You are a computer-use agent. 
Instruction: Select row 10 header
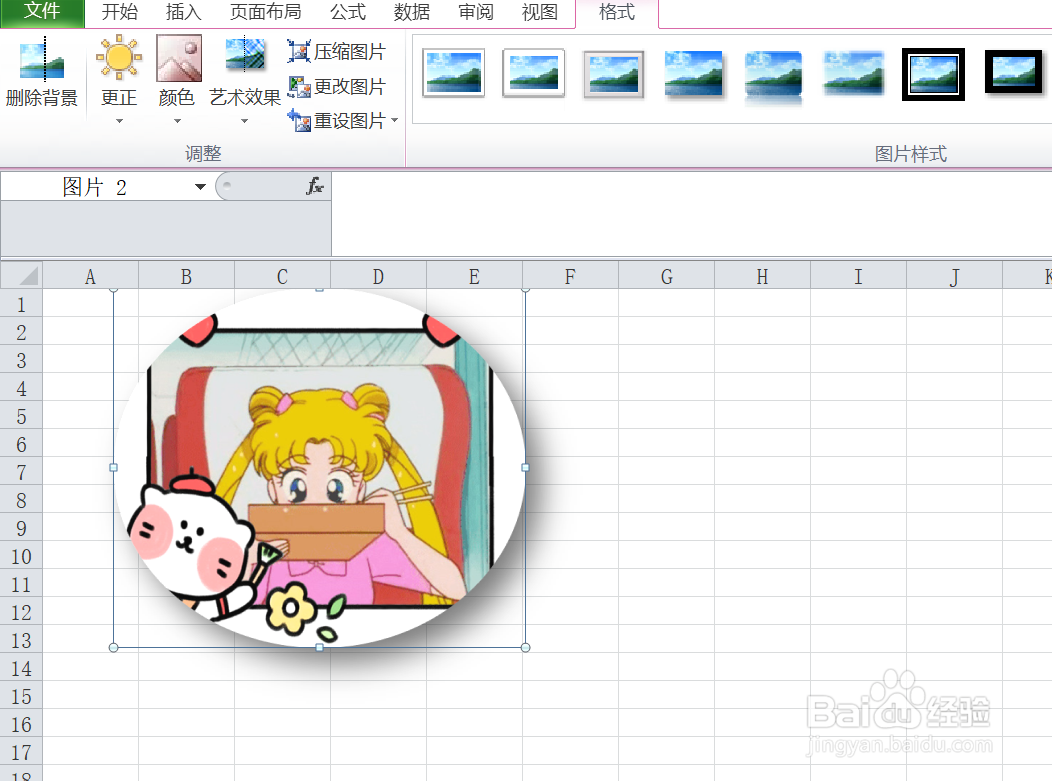(21, 556)
